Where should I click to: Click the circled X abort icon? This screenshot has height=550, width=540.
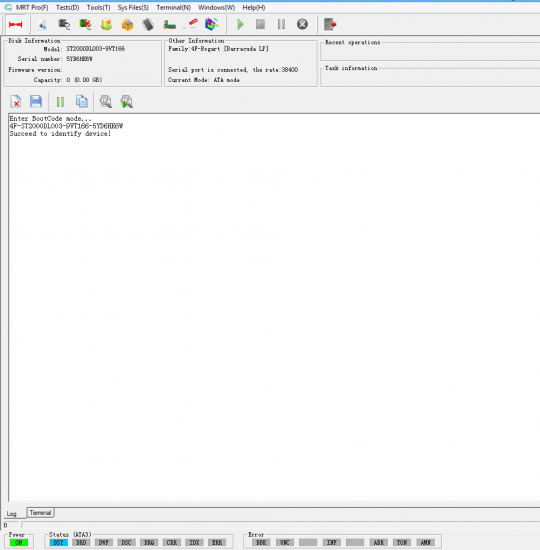tap(302, 24)
